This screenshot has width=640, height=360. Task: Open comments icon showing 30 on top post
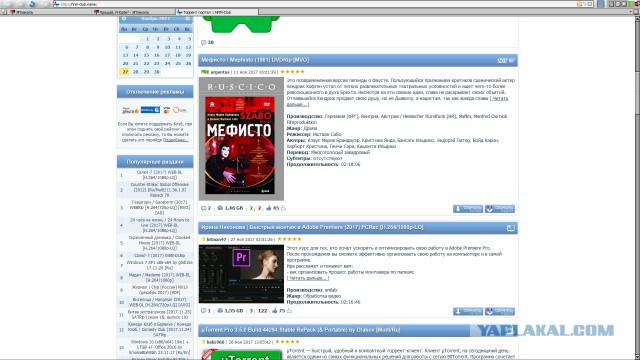[x=204, y=42]
